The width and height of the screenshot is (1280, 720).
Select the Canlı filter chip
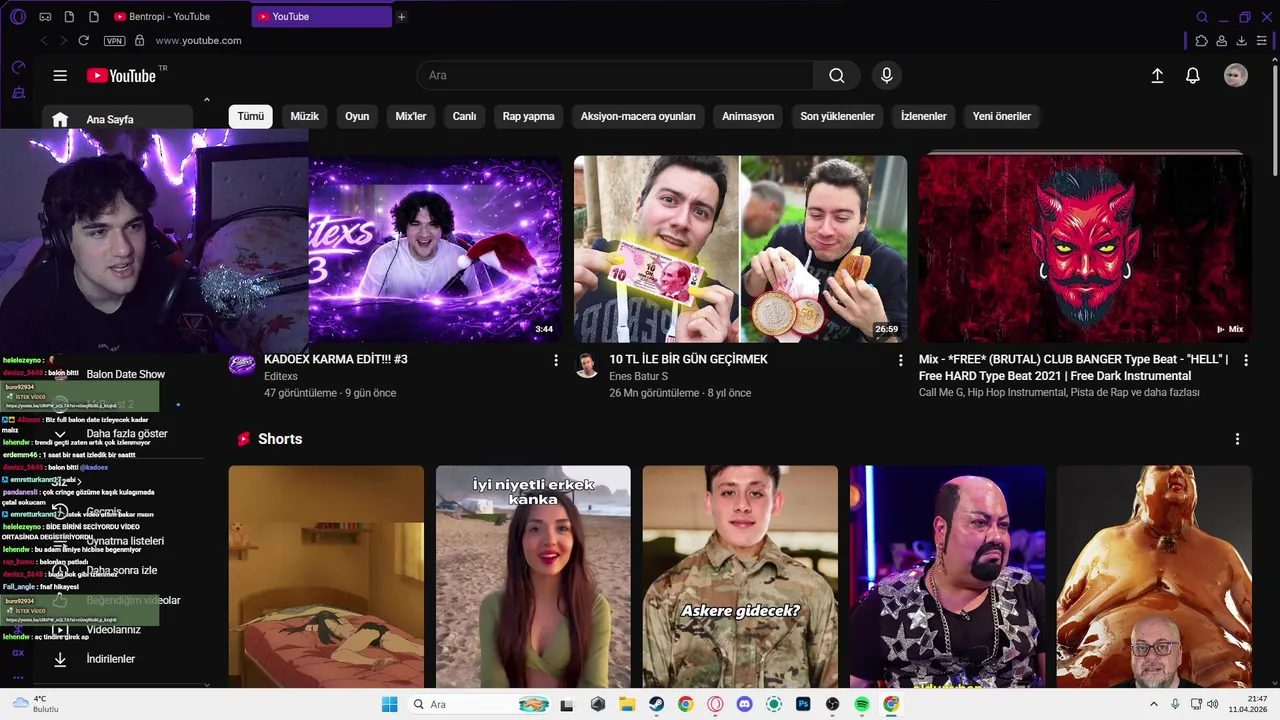click(464, 116)
